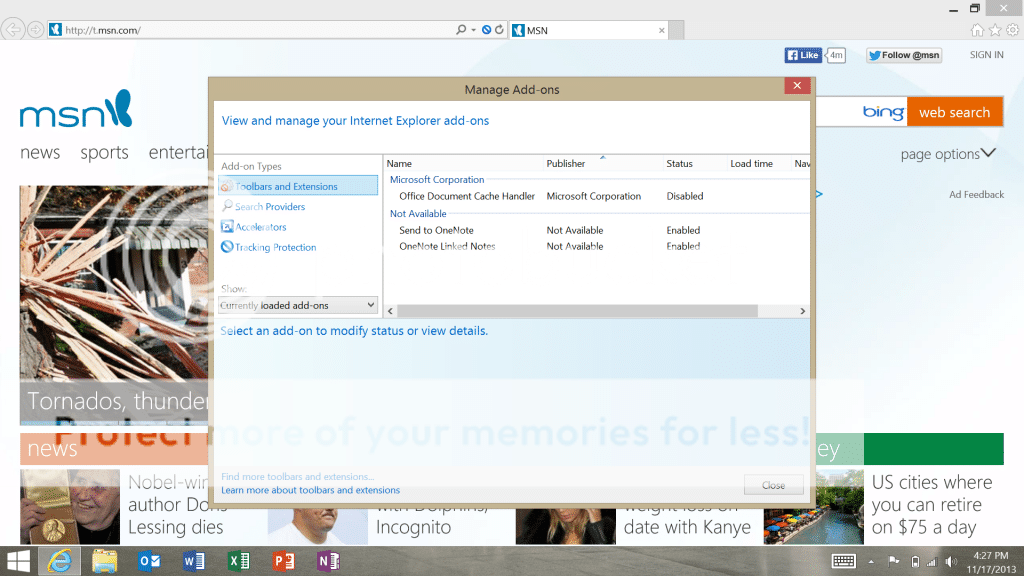
Task: Open OneNote from the taskbar
Action: (327, 561)
